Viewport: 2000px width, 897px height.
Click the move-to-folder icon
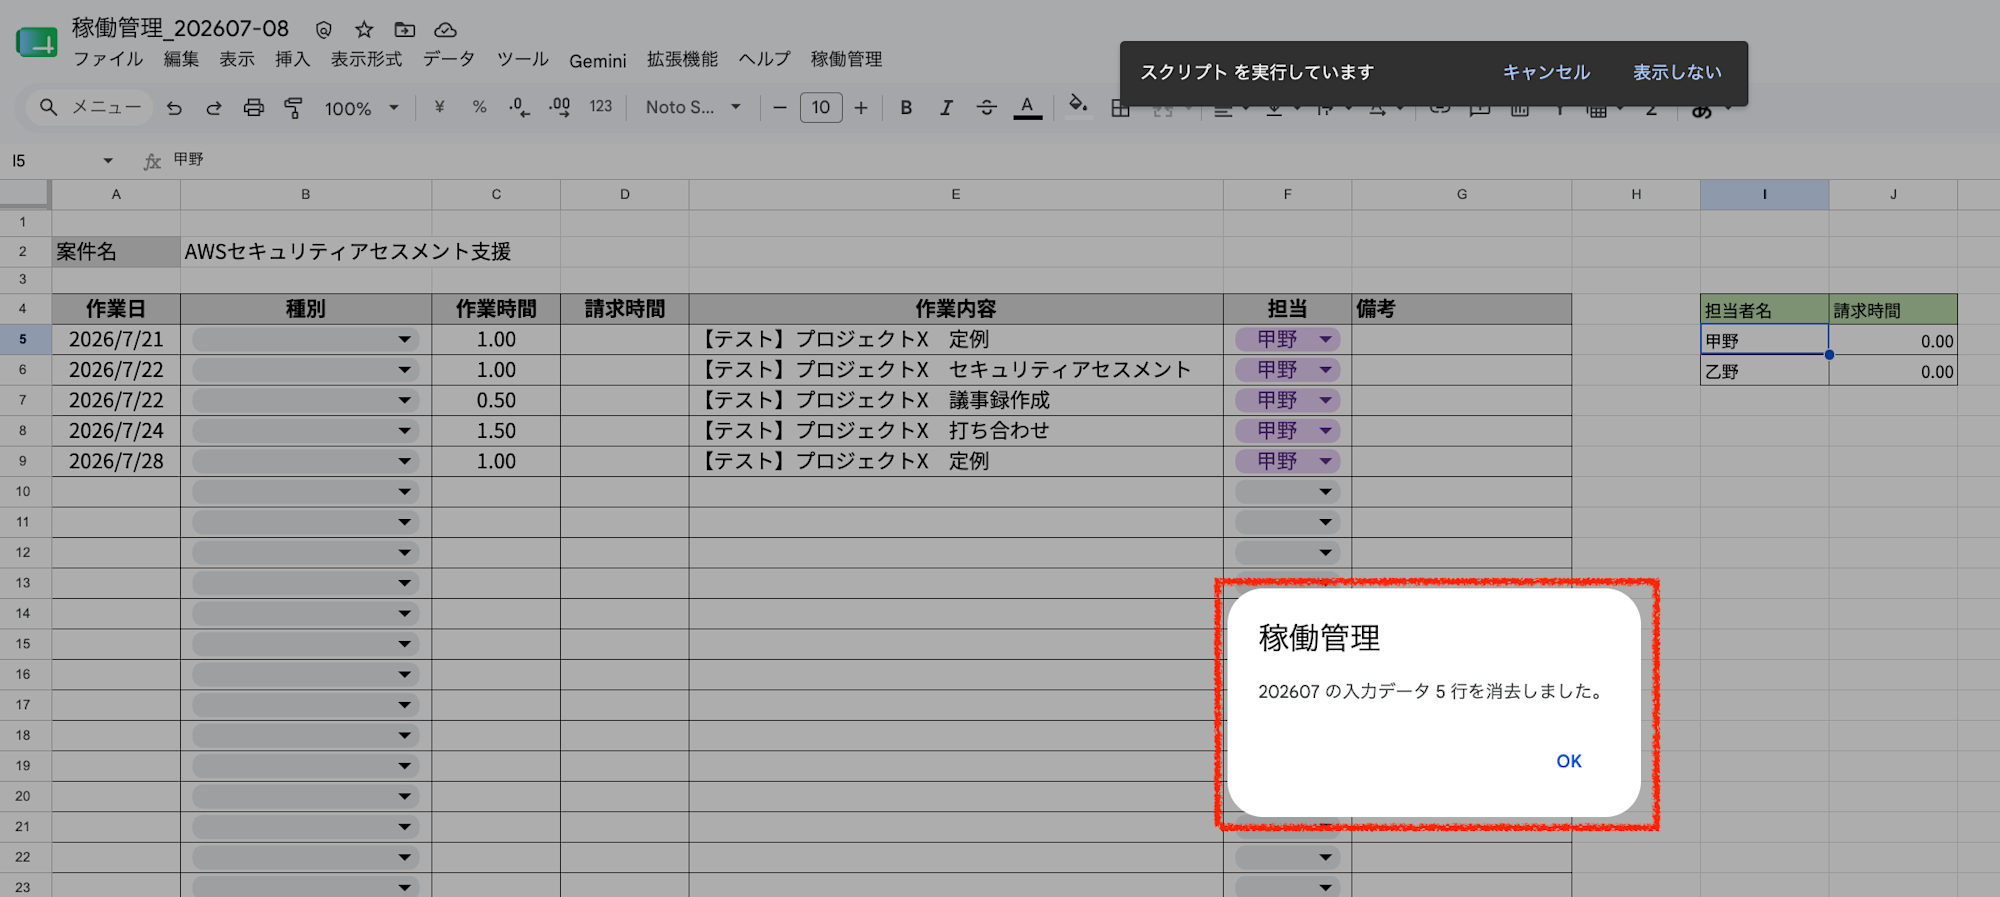pyautogui.click(x=404, y=29)
